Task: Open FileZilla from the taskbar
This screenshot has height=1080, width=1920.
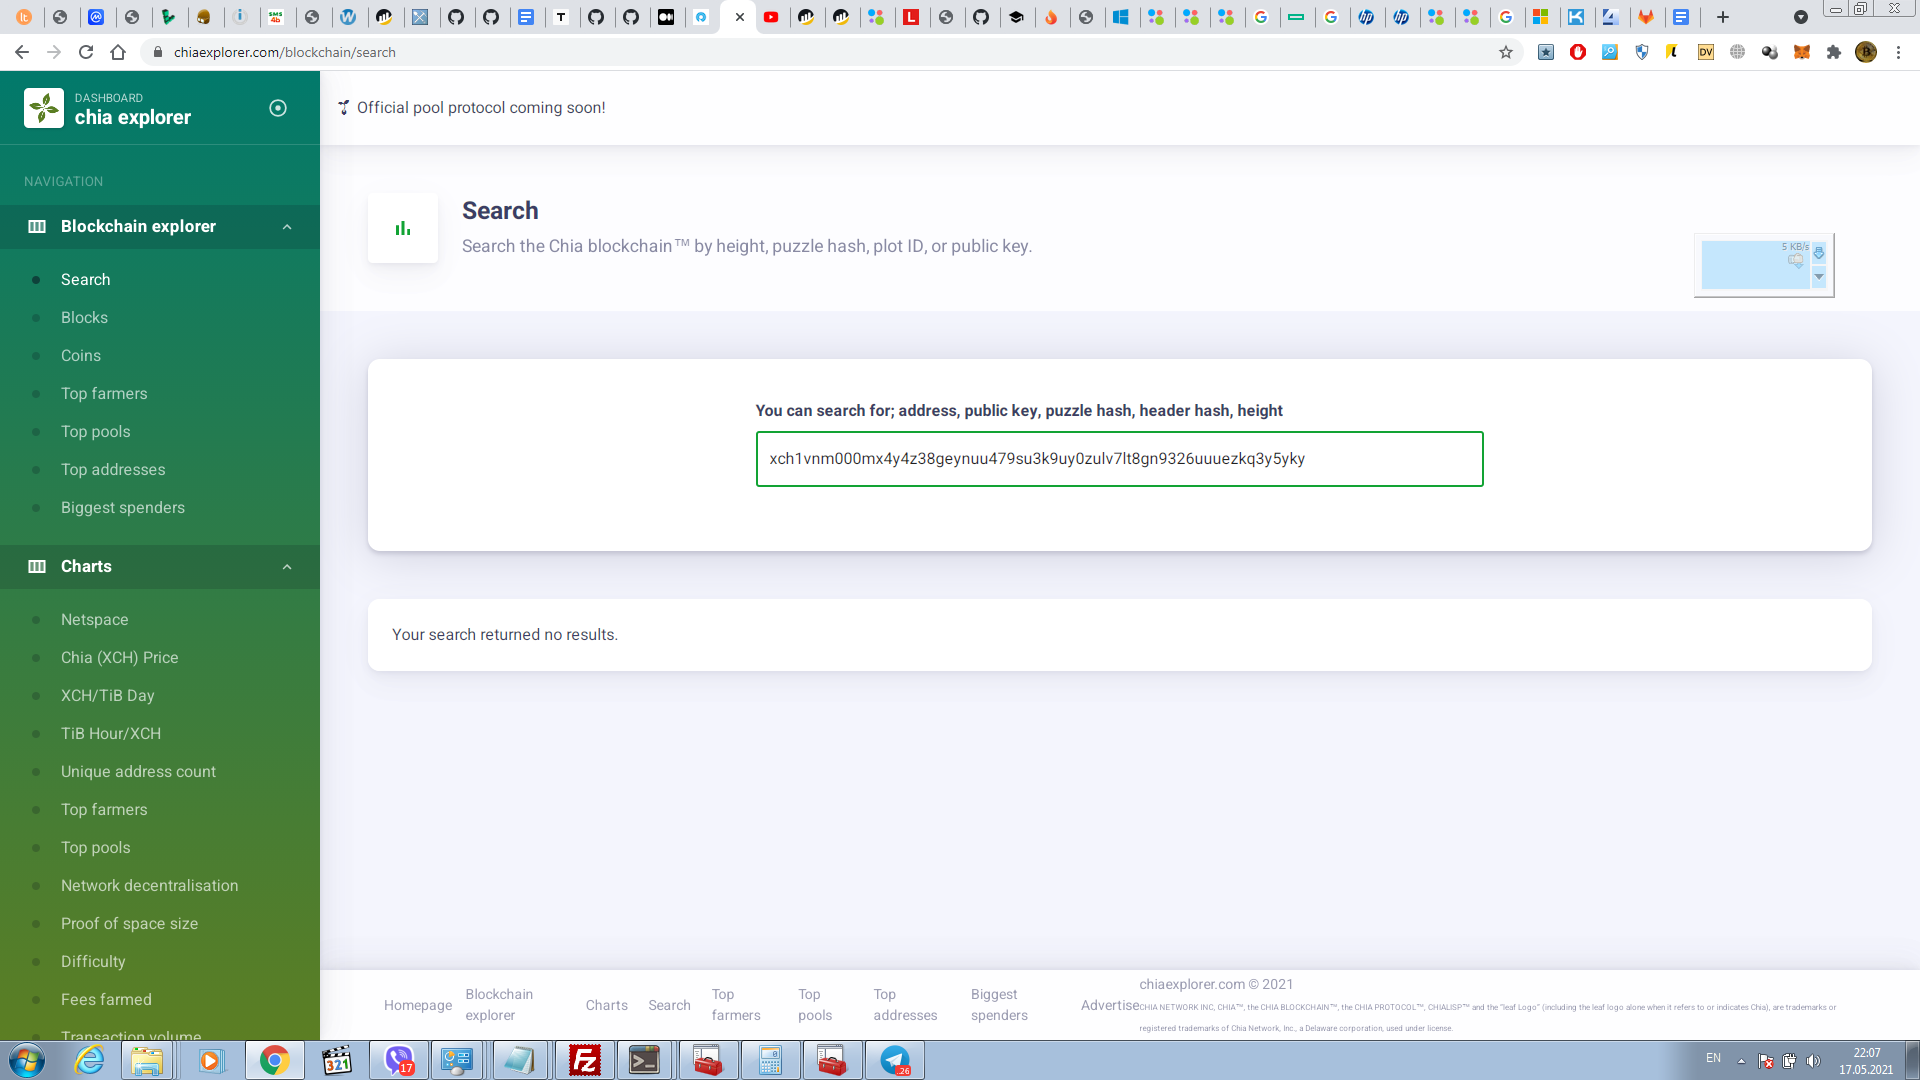Action: pyautogui.click(x=584, y=1060)
